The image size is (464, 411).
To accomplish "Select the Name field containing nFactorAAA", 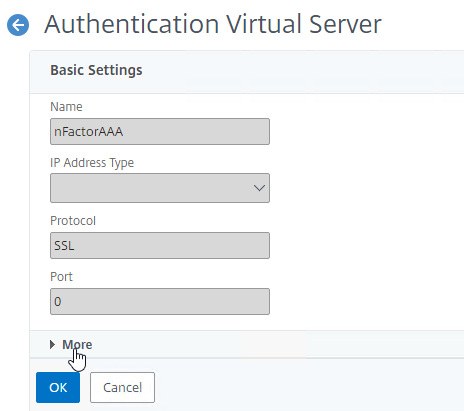I will tap(160, 131).
